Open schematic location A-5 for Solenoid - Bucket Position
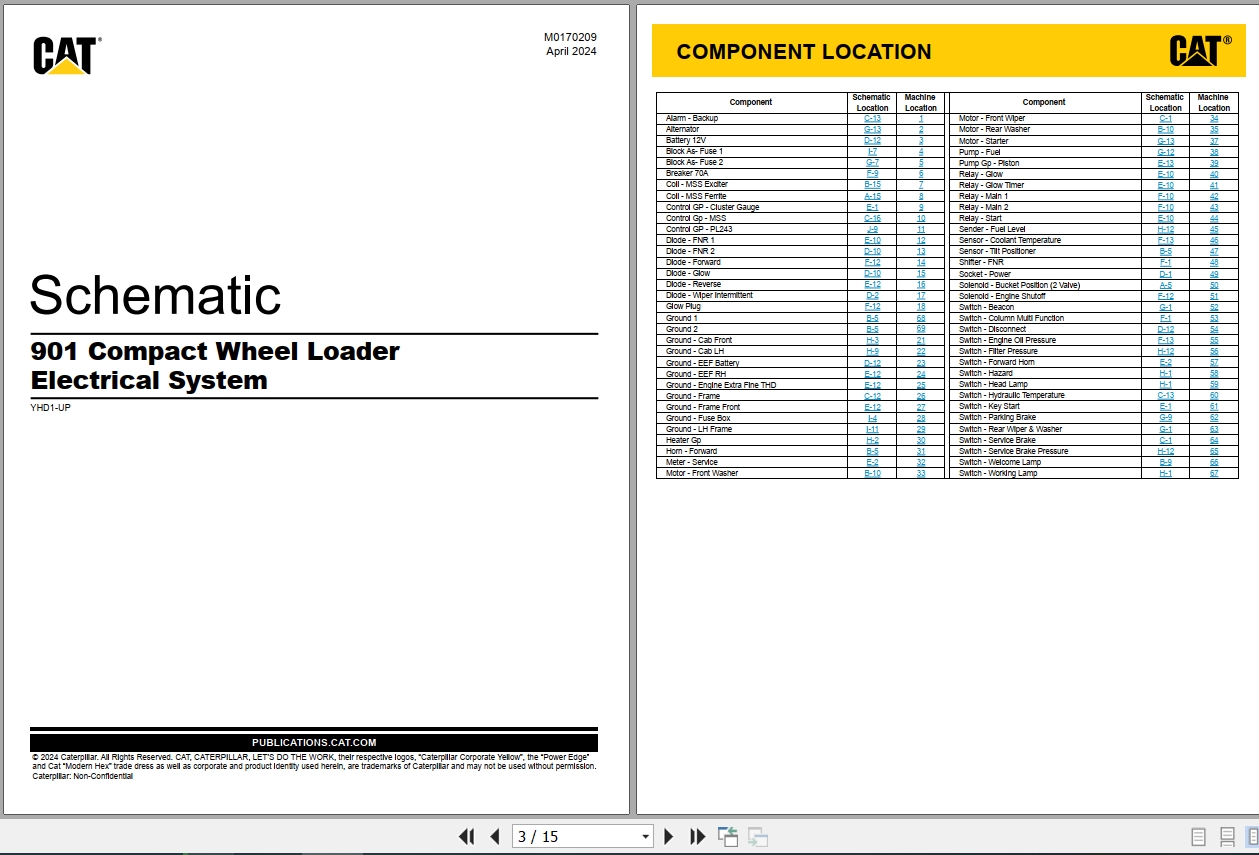The height and width of the screenshot is (855, 1259). (1165, 285)
